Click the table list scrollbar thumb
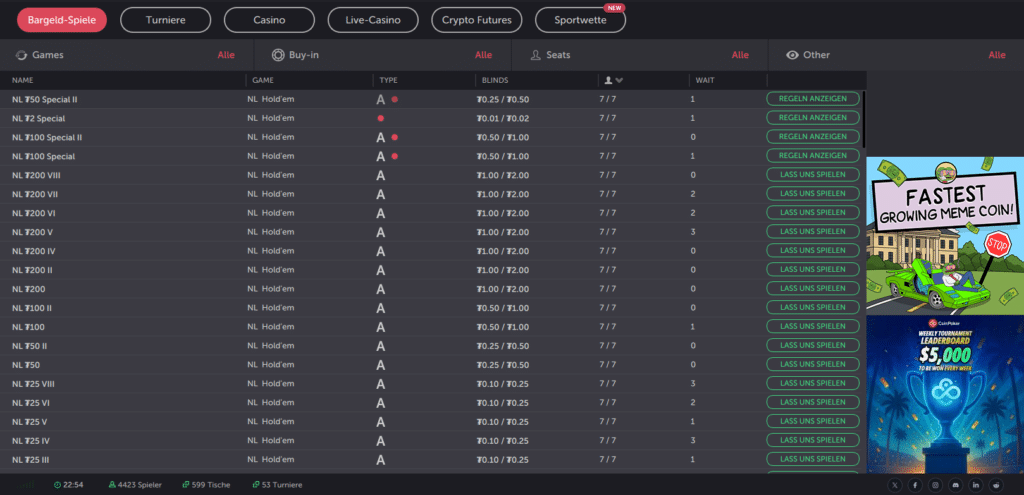The width and height of the screenshot is (1024, 495). click(x=864, y=119)
